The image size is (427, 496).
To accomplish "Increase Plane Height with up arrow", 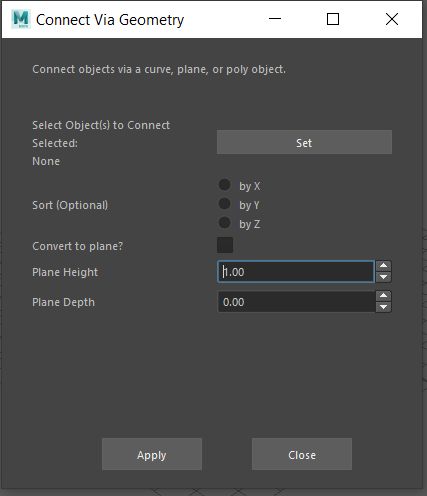I will tap(383, 266).
